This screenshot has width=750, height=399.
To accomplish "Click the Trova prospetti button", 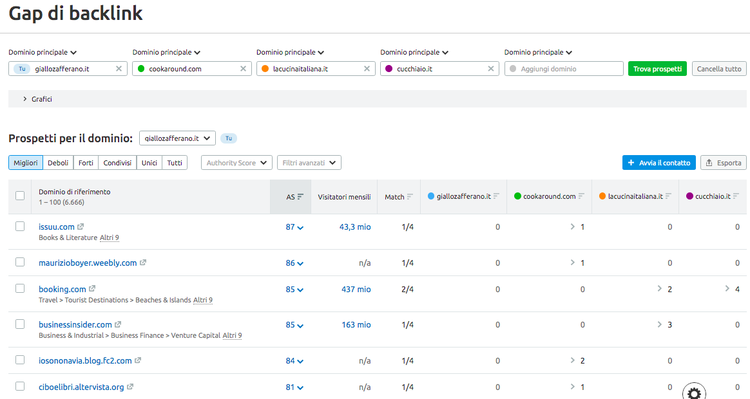I will pos(658,69).
